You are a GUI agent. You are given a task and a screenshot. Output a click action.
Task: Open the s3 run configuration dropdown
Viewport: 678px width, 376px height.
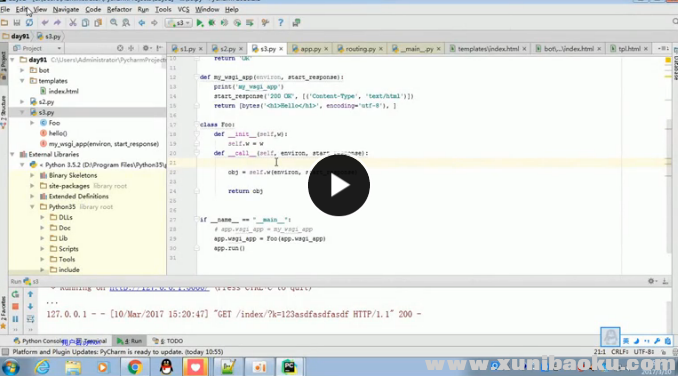179,23
